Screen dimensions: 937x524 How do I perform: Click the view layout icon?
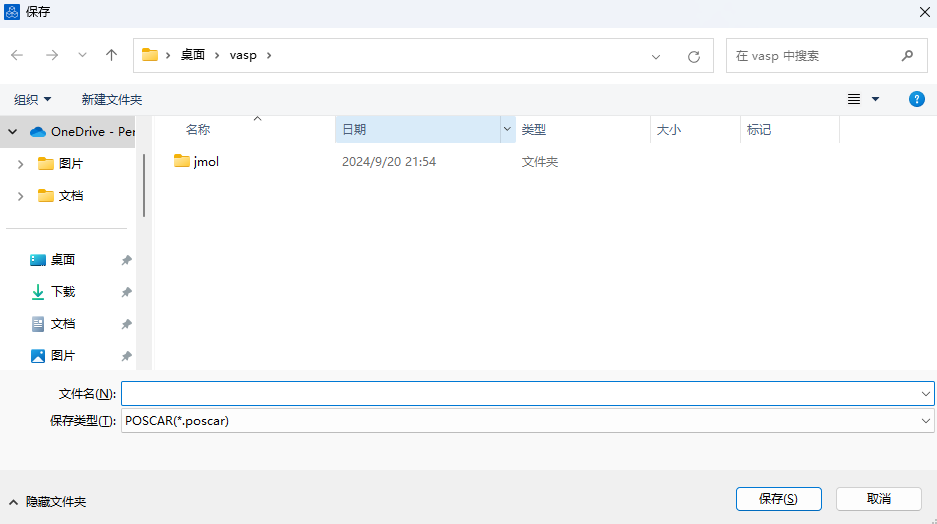tap(854, 99)
